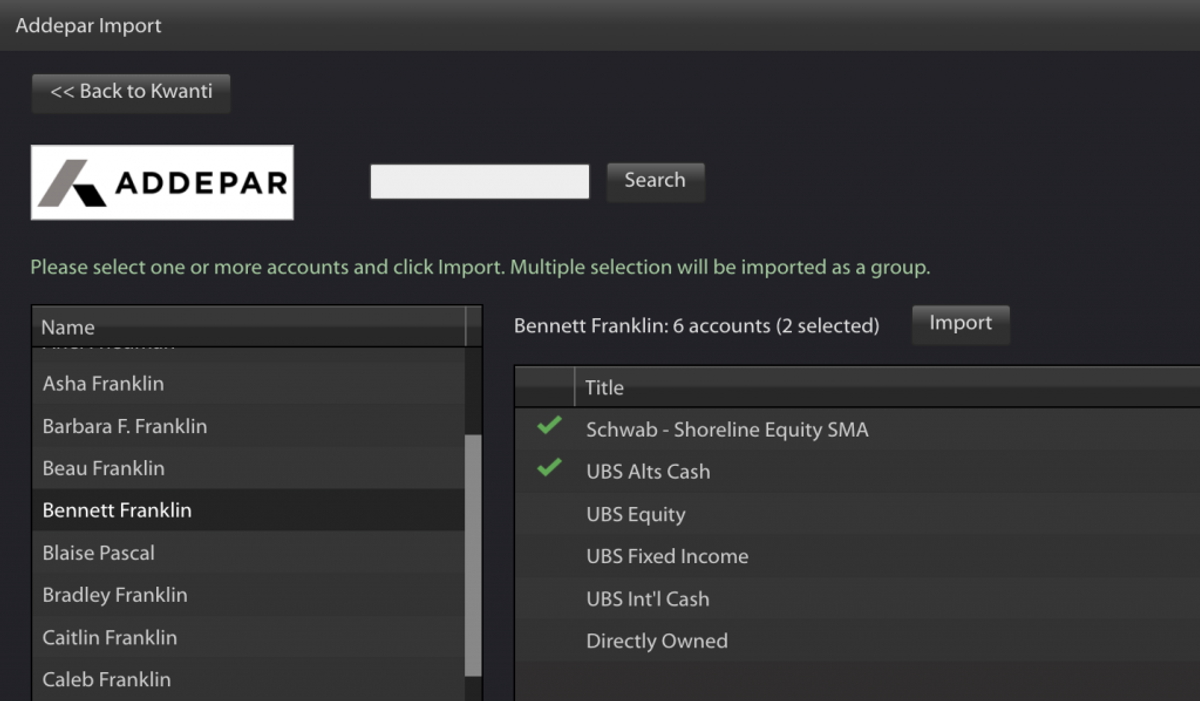Click the Import button
Image resolution: width=1200 pixels, height=701 pixels.
click(960, 324)
